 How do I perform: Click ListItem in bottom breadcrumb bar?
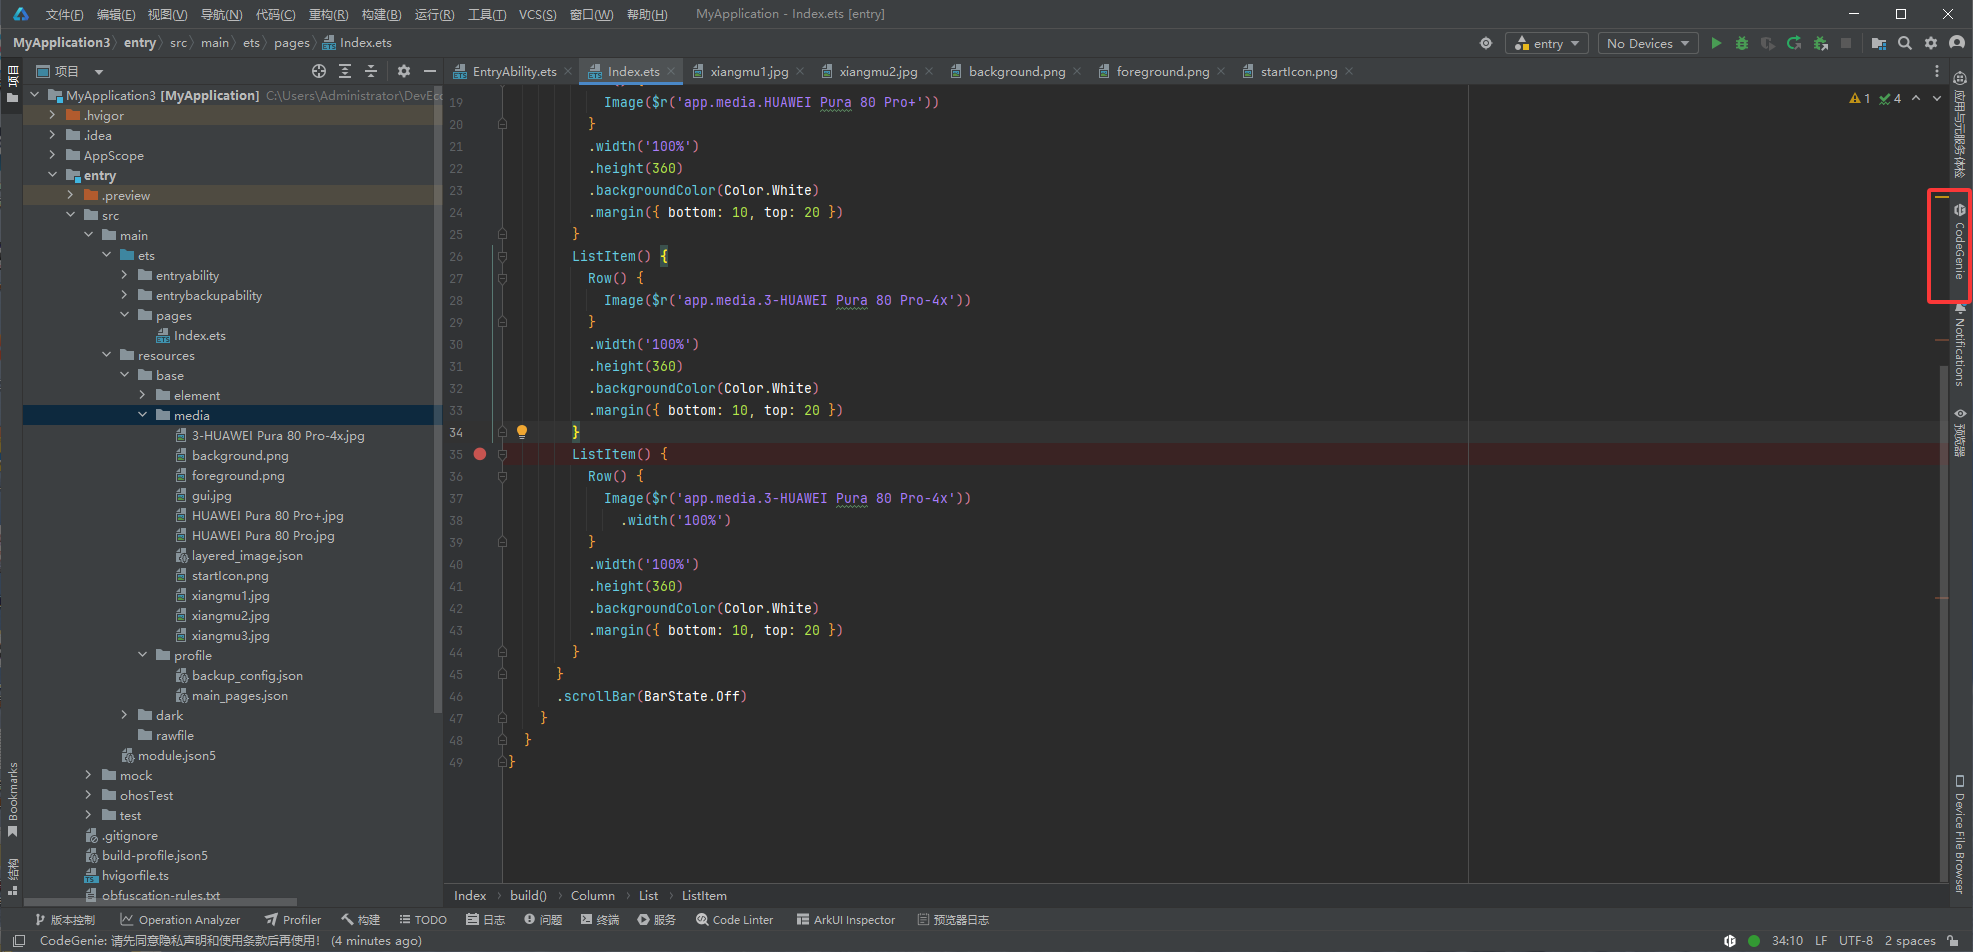[x=704, y=896]
